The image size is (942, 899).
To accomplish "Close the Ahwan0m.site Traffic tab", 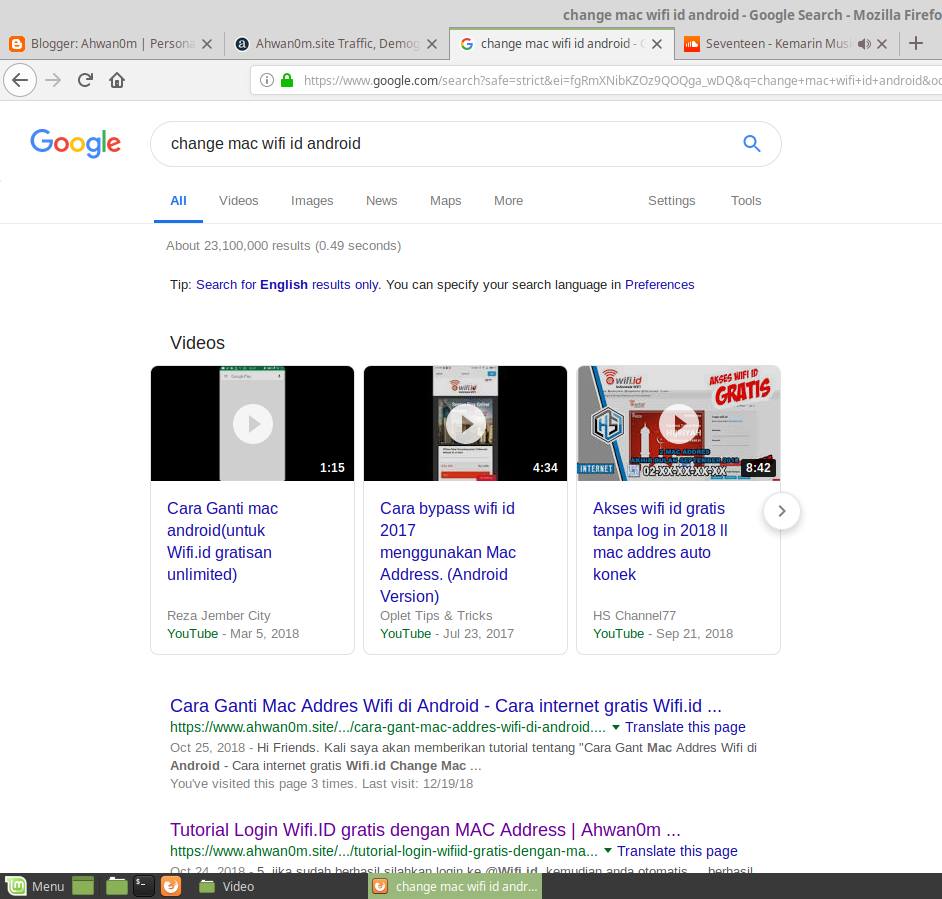I will pyautogui.click(x=432, y=44).
